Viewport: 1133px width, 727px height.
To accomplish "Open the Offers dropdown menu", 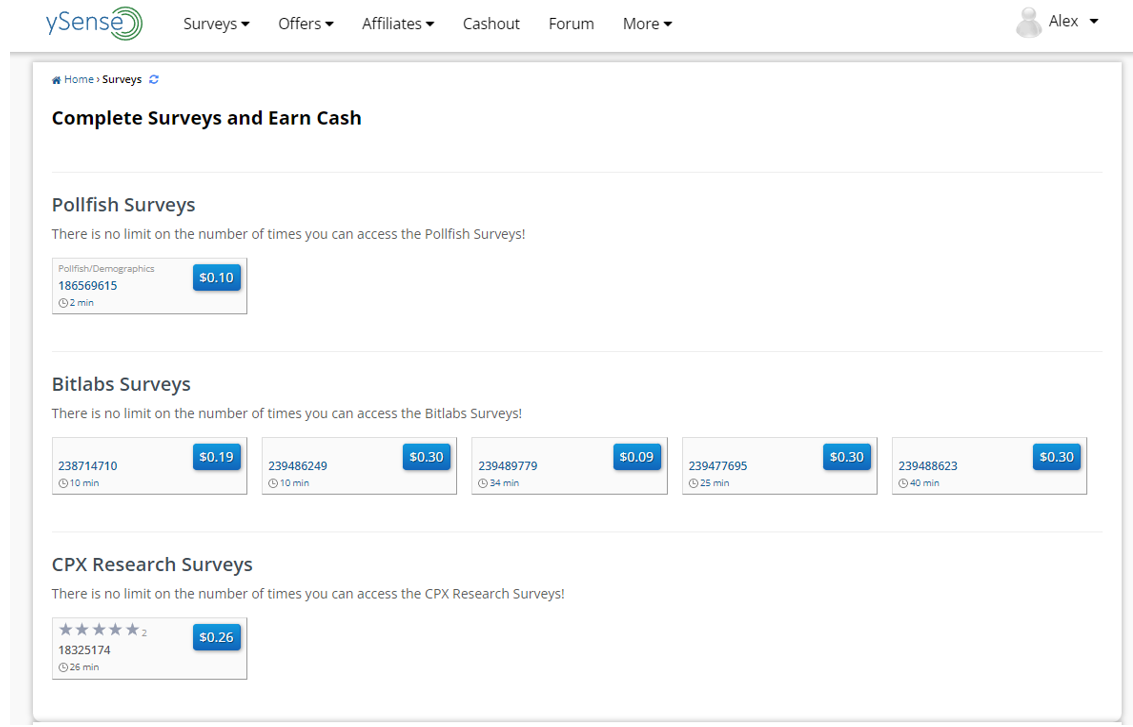I will tap(306, 24).
